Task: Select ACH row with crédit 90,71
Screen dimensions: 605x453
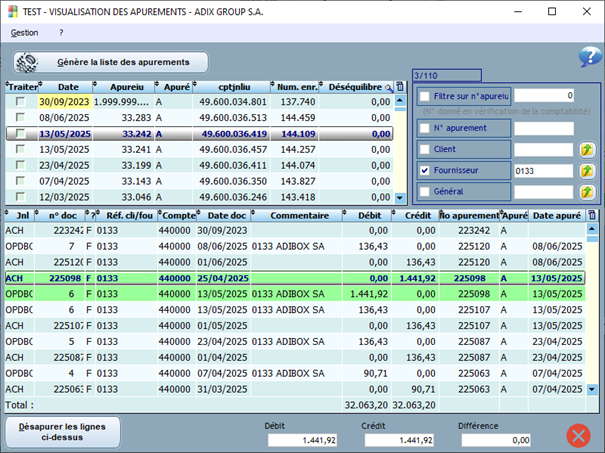Action: tap(295, 389)
